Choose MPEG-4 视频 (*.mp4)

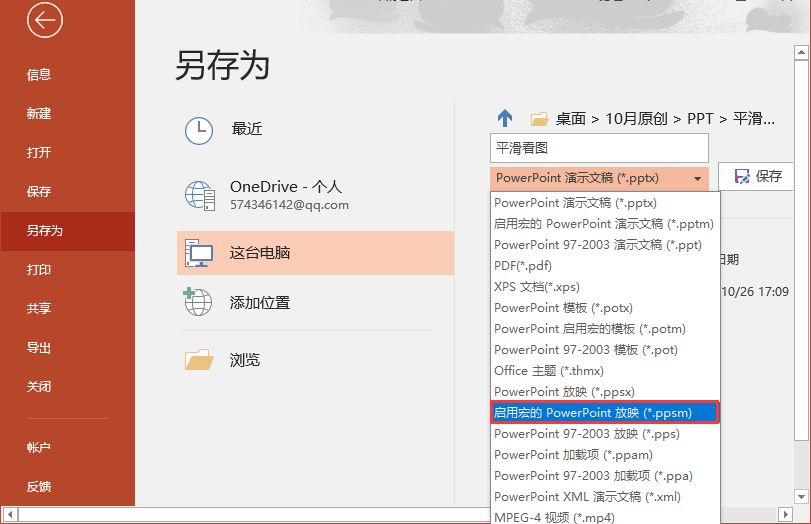[605, 517]
